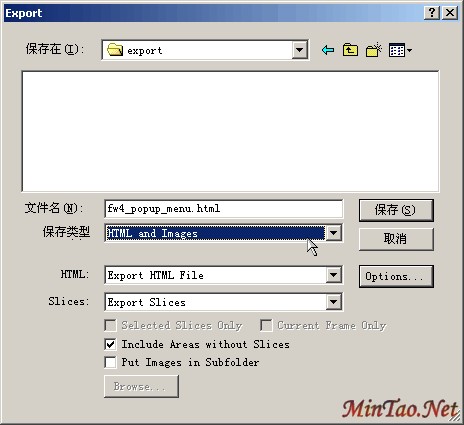Image resolution: width=464 pixels, height=425 pixels.
Task: Open the Options... dialog
Action: coord(396,276)
